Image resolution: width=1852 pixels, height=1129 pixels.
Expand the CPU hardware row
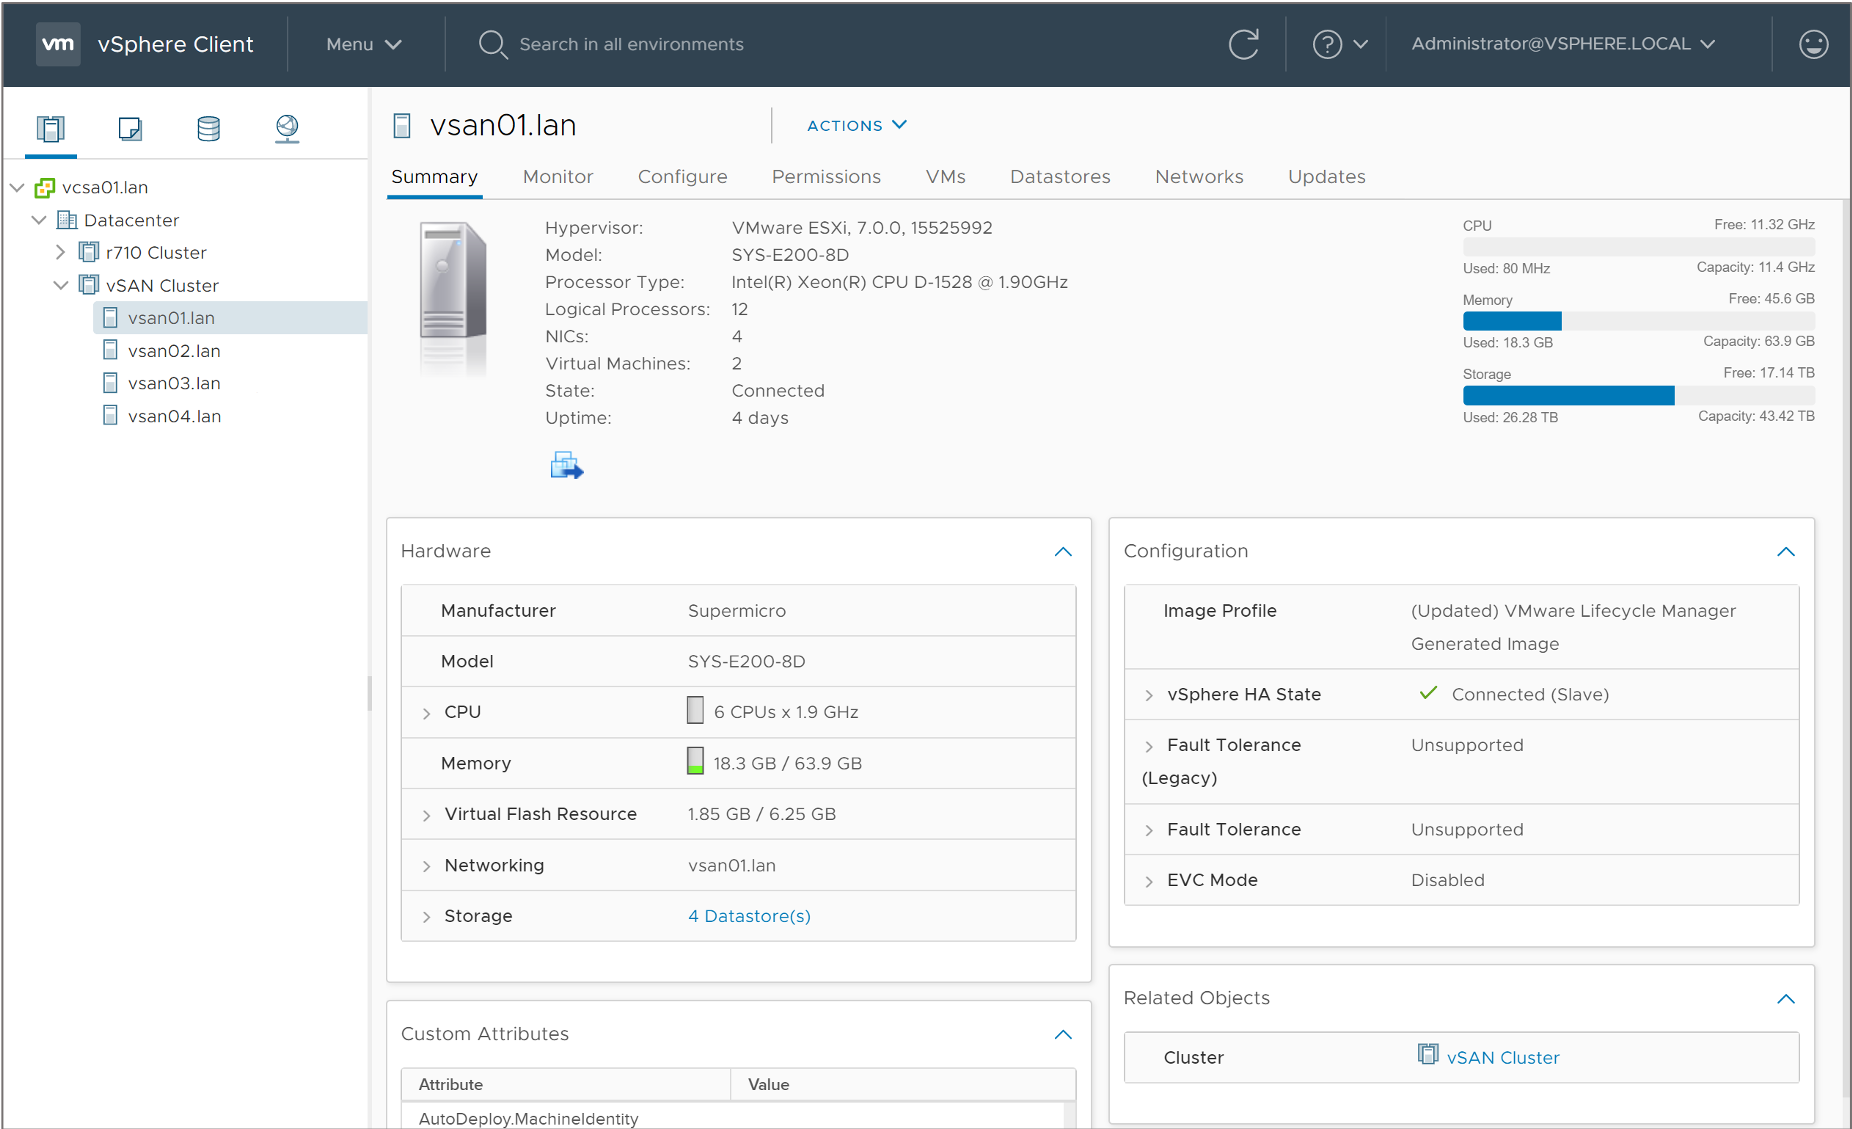pos(427,713)
